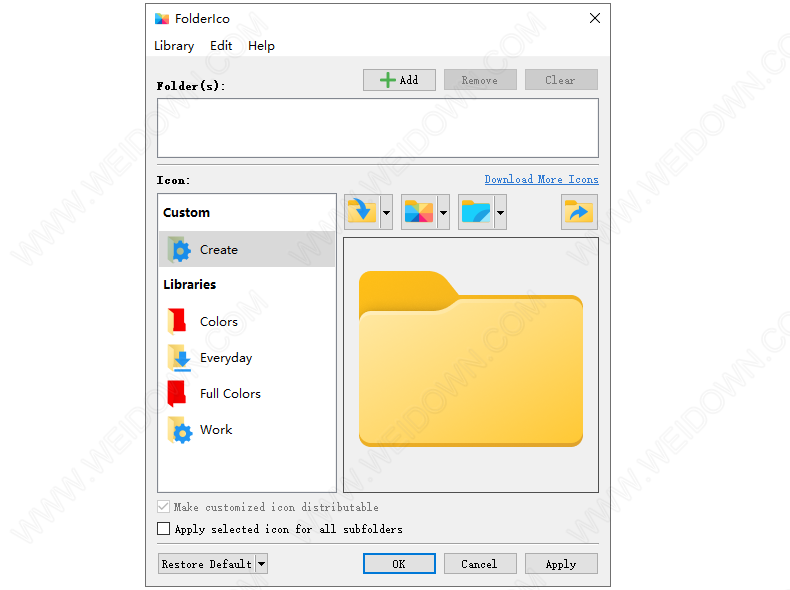Click the Clear button
The height and width of the screenshot is (590, 790).
561,80
